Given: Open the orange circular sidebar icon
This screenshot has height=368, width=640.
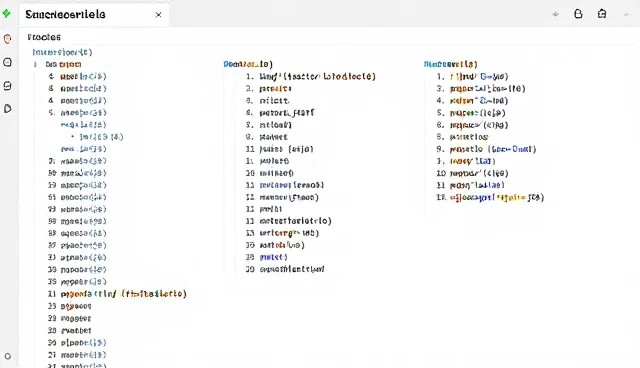Looking at the screenshot, I should pos(7,39).
